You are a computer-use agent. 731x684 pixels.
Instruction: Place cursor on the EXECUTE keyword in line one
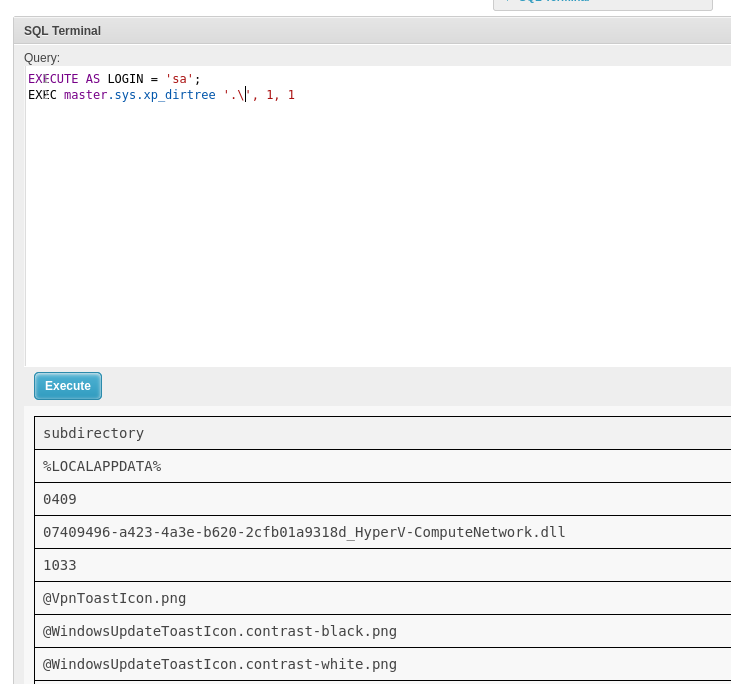[53, 79]
